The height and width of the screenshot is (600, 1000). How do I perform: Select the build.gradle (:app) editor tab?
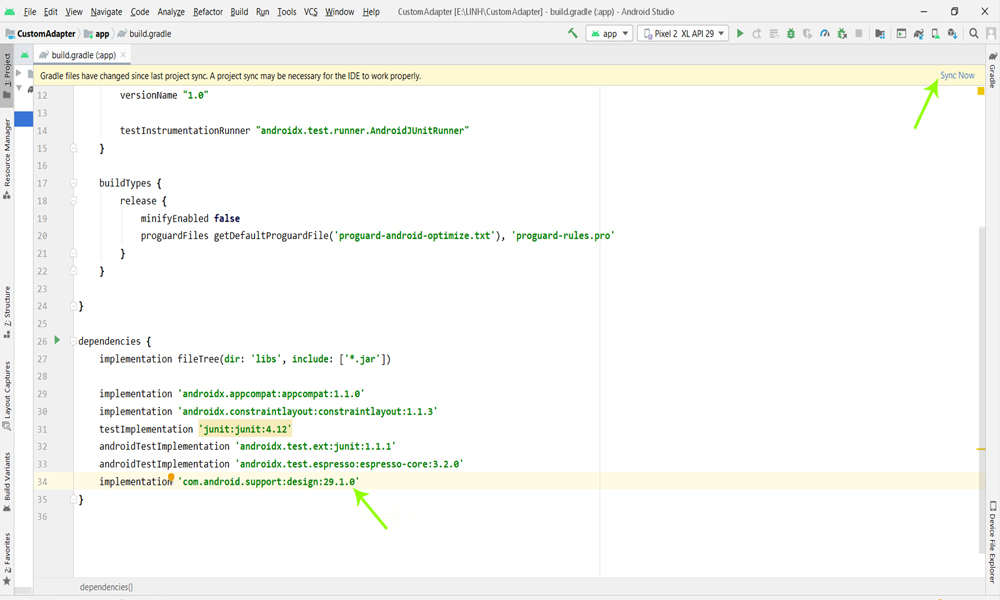[x=82, y=55]
